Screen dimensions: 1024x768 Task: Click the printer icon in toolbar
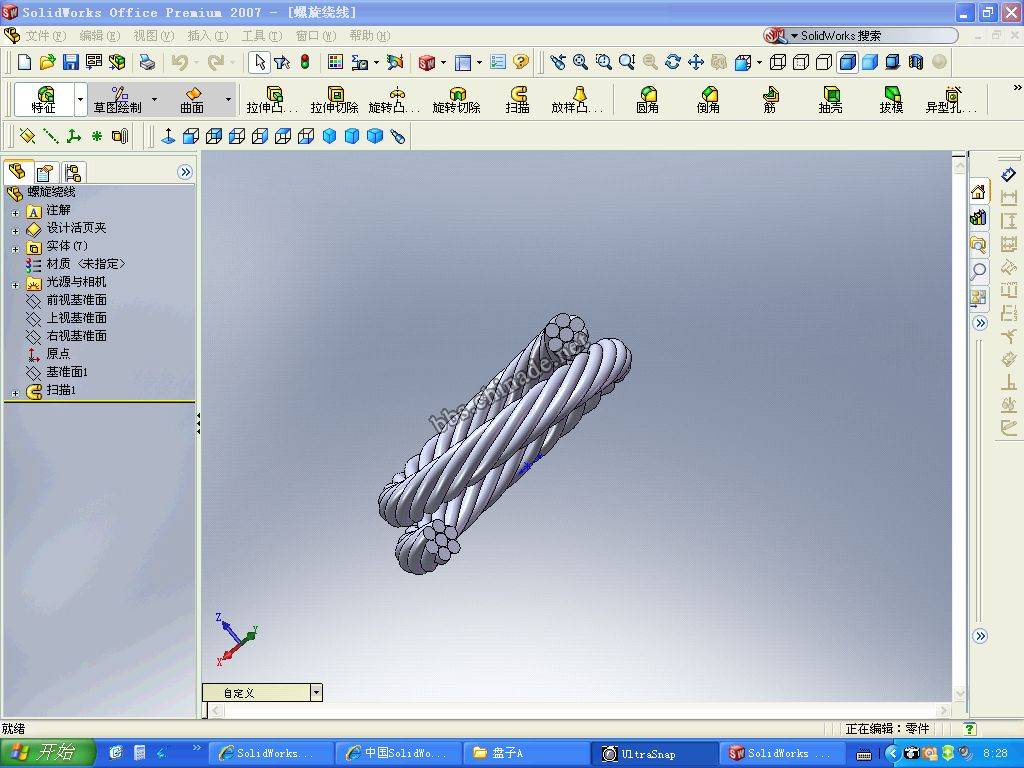(x=147, y=62)
